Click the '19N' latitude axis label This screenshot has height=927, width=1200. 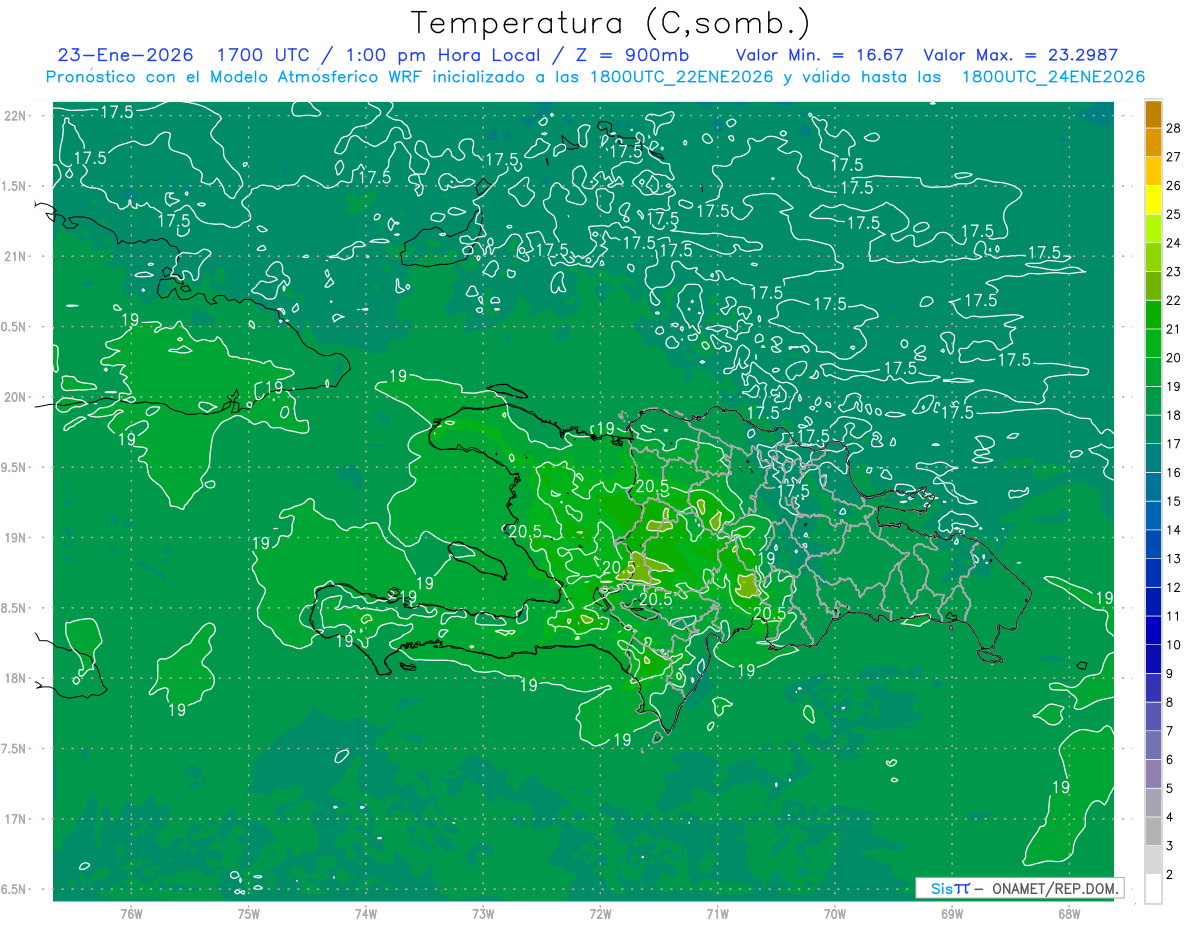coord(17,538)
